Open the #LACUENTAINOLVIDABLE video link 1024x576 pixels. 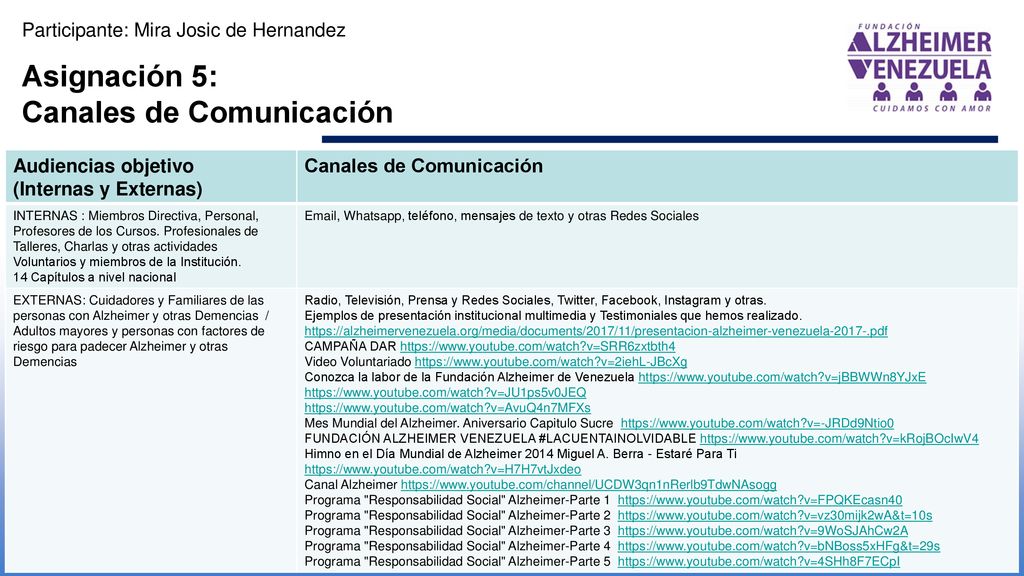tap(839, 439)
